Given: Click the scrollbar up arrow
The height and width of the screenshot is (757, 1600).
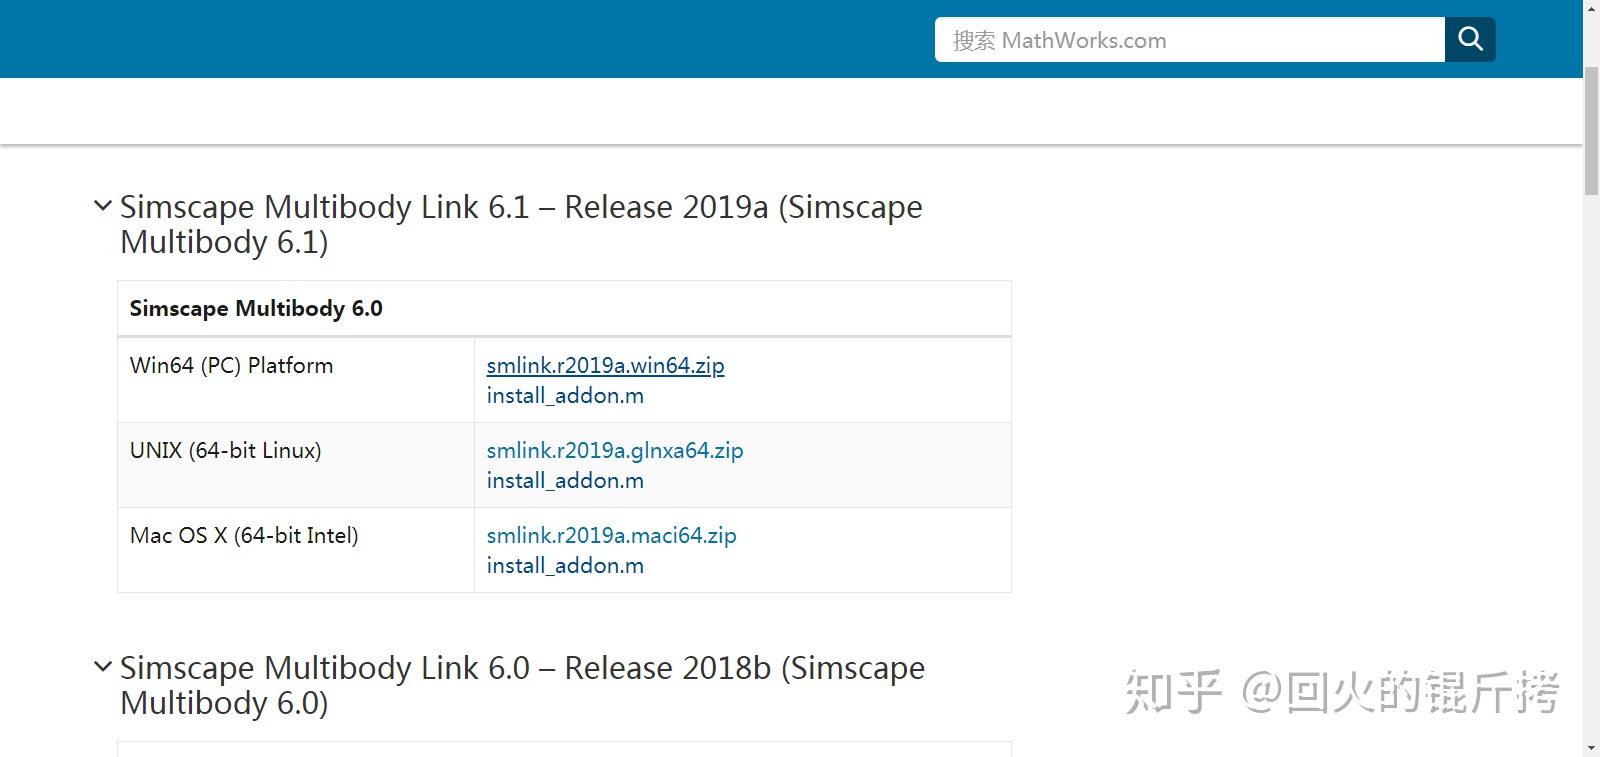Looking at the screenshot, I should (1591, 8).
